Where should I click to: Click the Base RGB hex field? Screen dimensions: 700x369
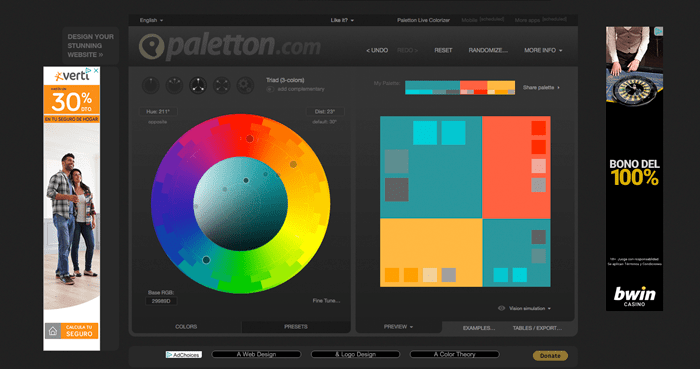pos(161,301)
